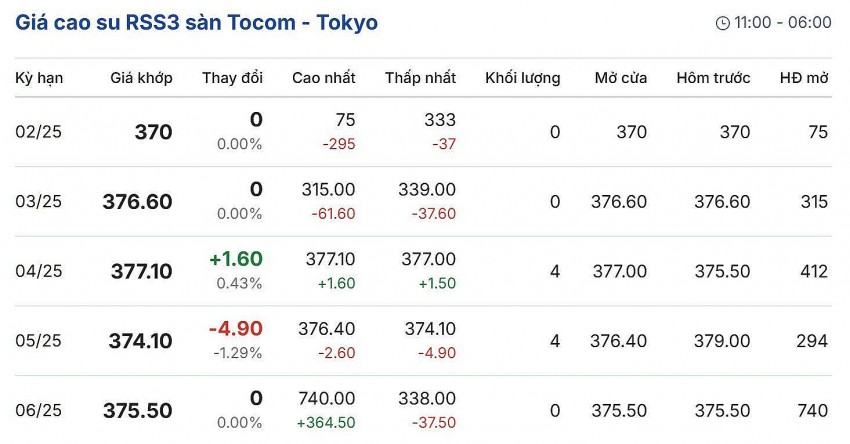The image size is (850, 444).
Task: Click the red -4.90 change value
Action: click(236, 329)
